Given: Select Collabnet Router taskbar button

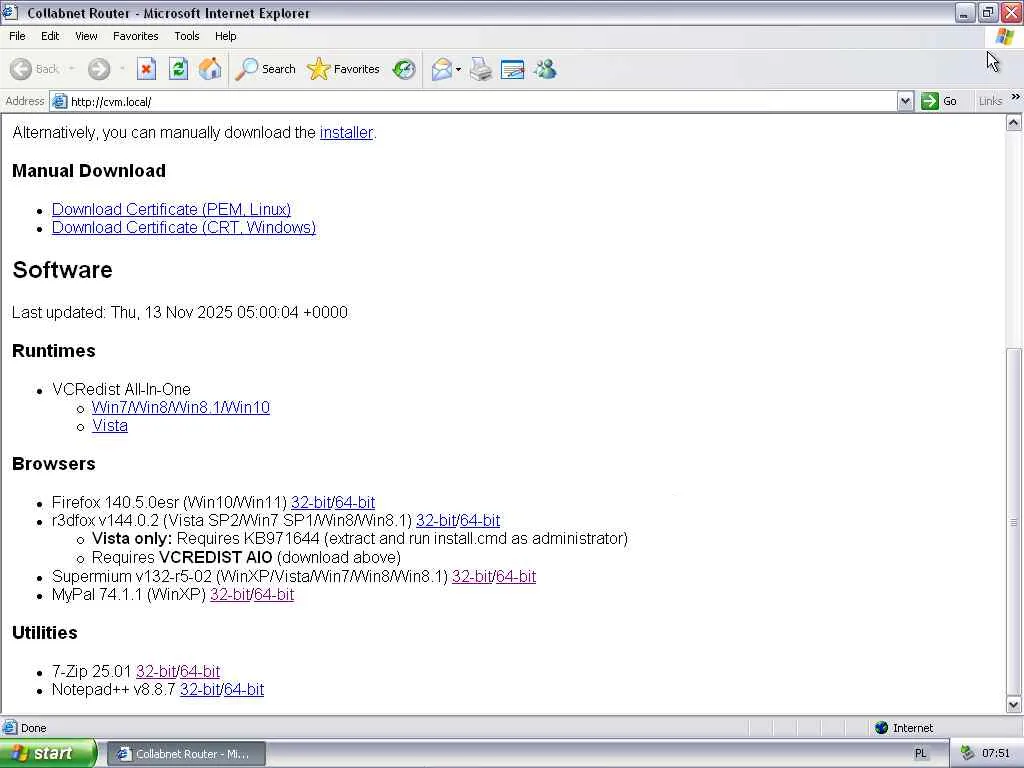Looking at the screenshot, I should pyautogui.click(x=185, y=754).
